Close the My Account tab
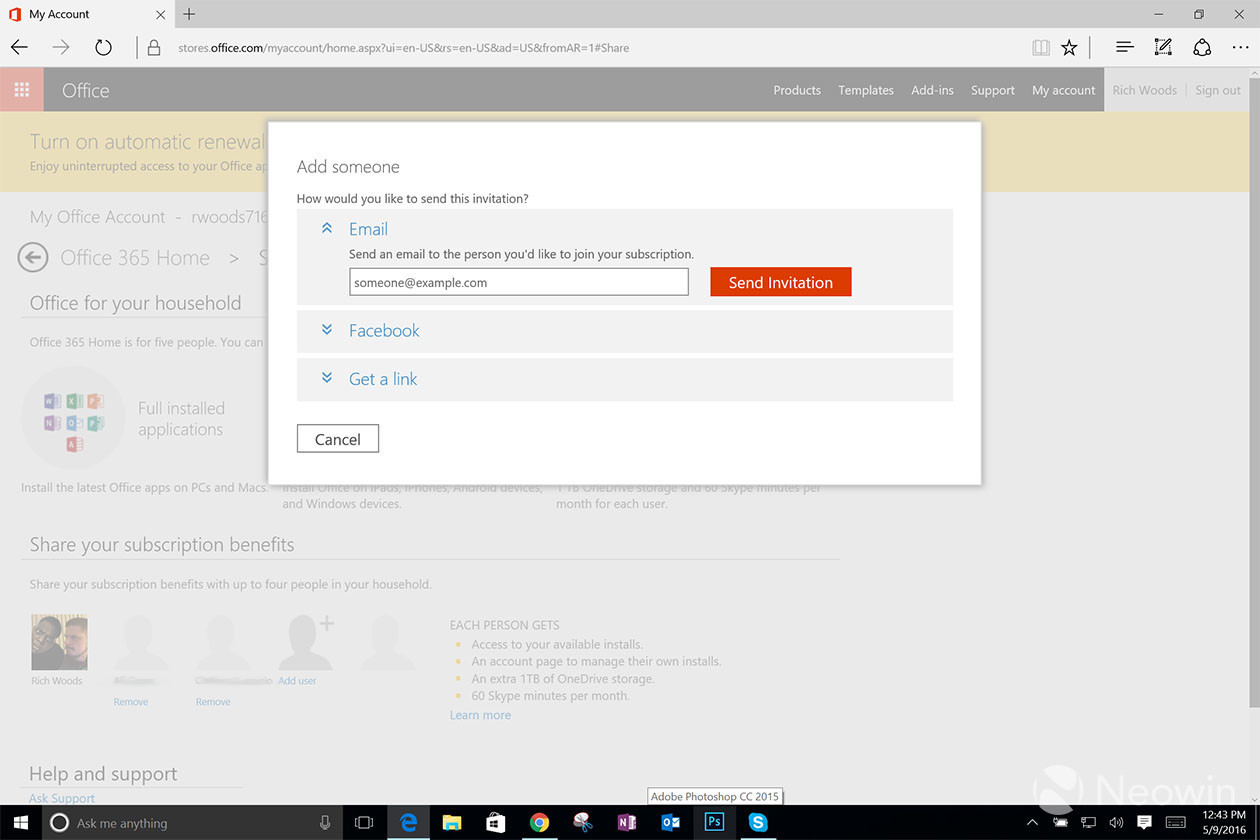Viewport: 1260px width, 840px height. coord(160,14)
